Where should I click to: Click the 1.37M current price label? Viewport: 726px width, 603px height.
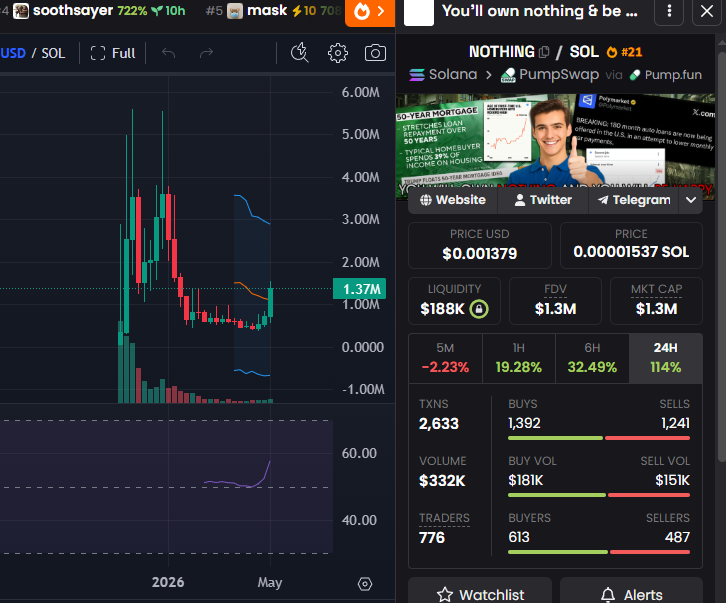[359, 289]
